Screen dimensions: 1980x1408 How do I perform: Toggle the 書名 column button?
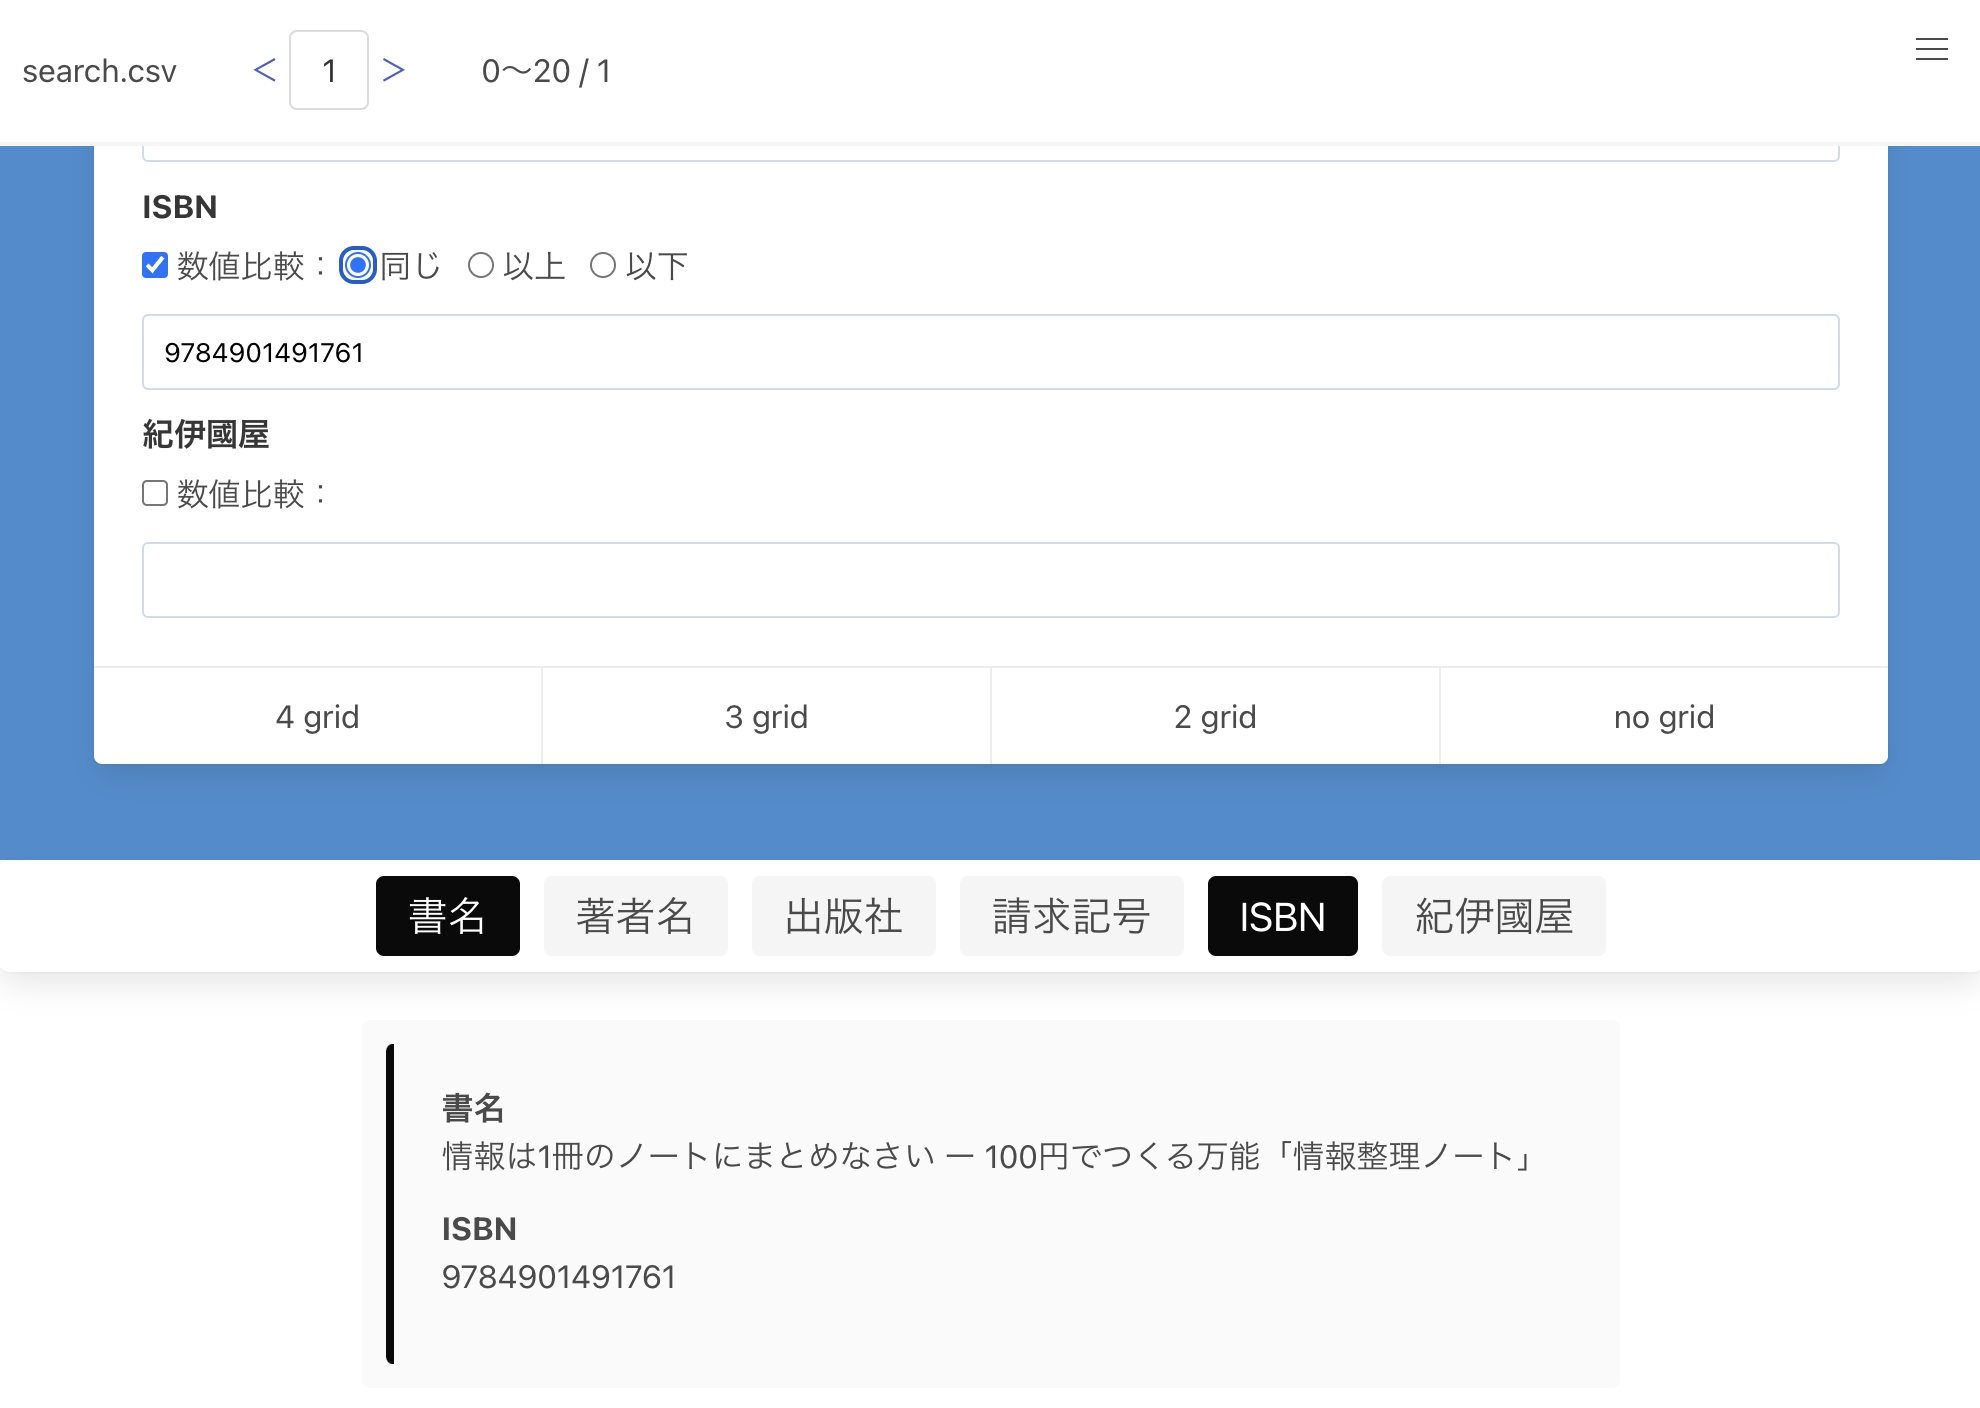click(447, 916)
